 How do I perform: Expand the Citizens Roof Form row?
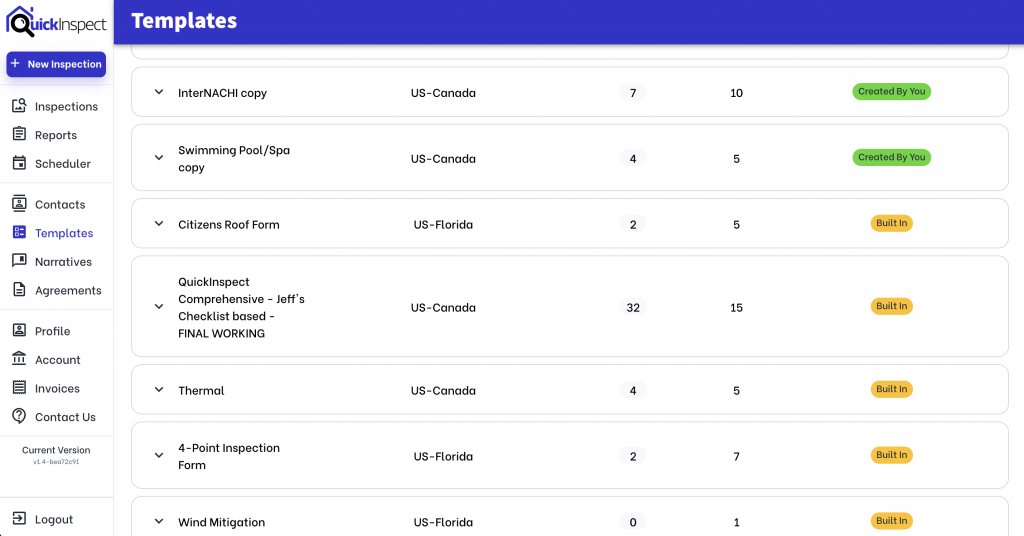click(158, 224)
